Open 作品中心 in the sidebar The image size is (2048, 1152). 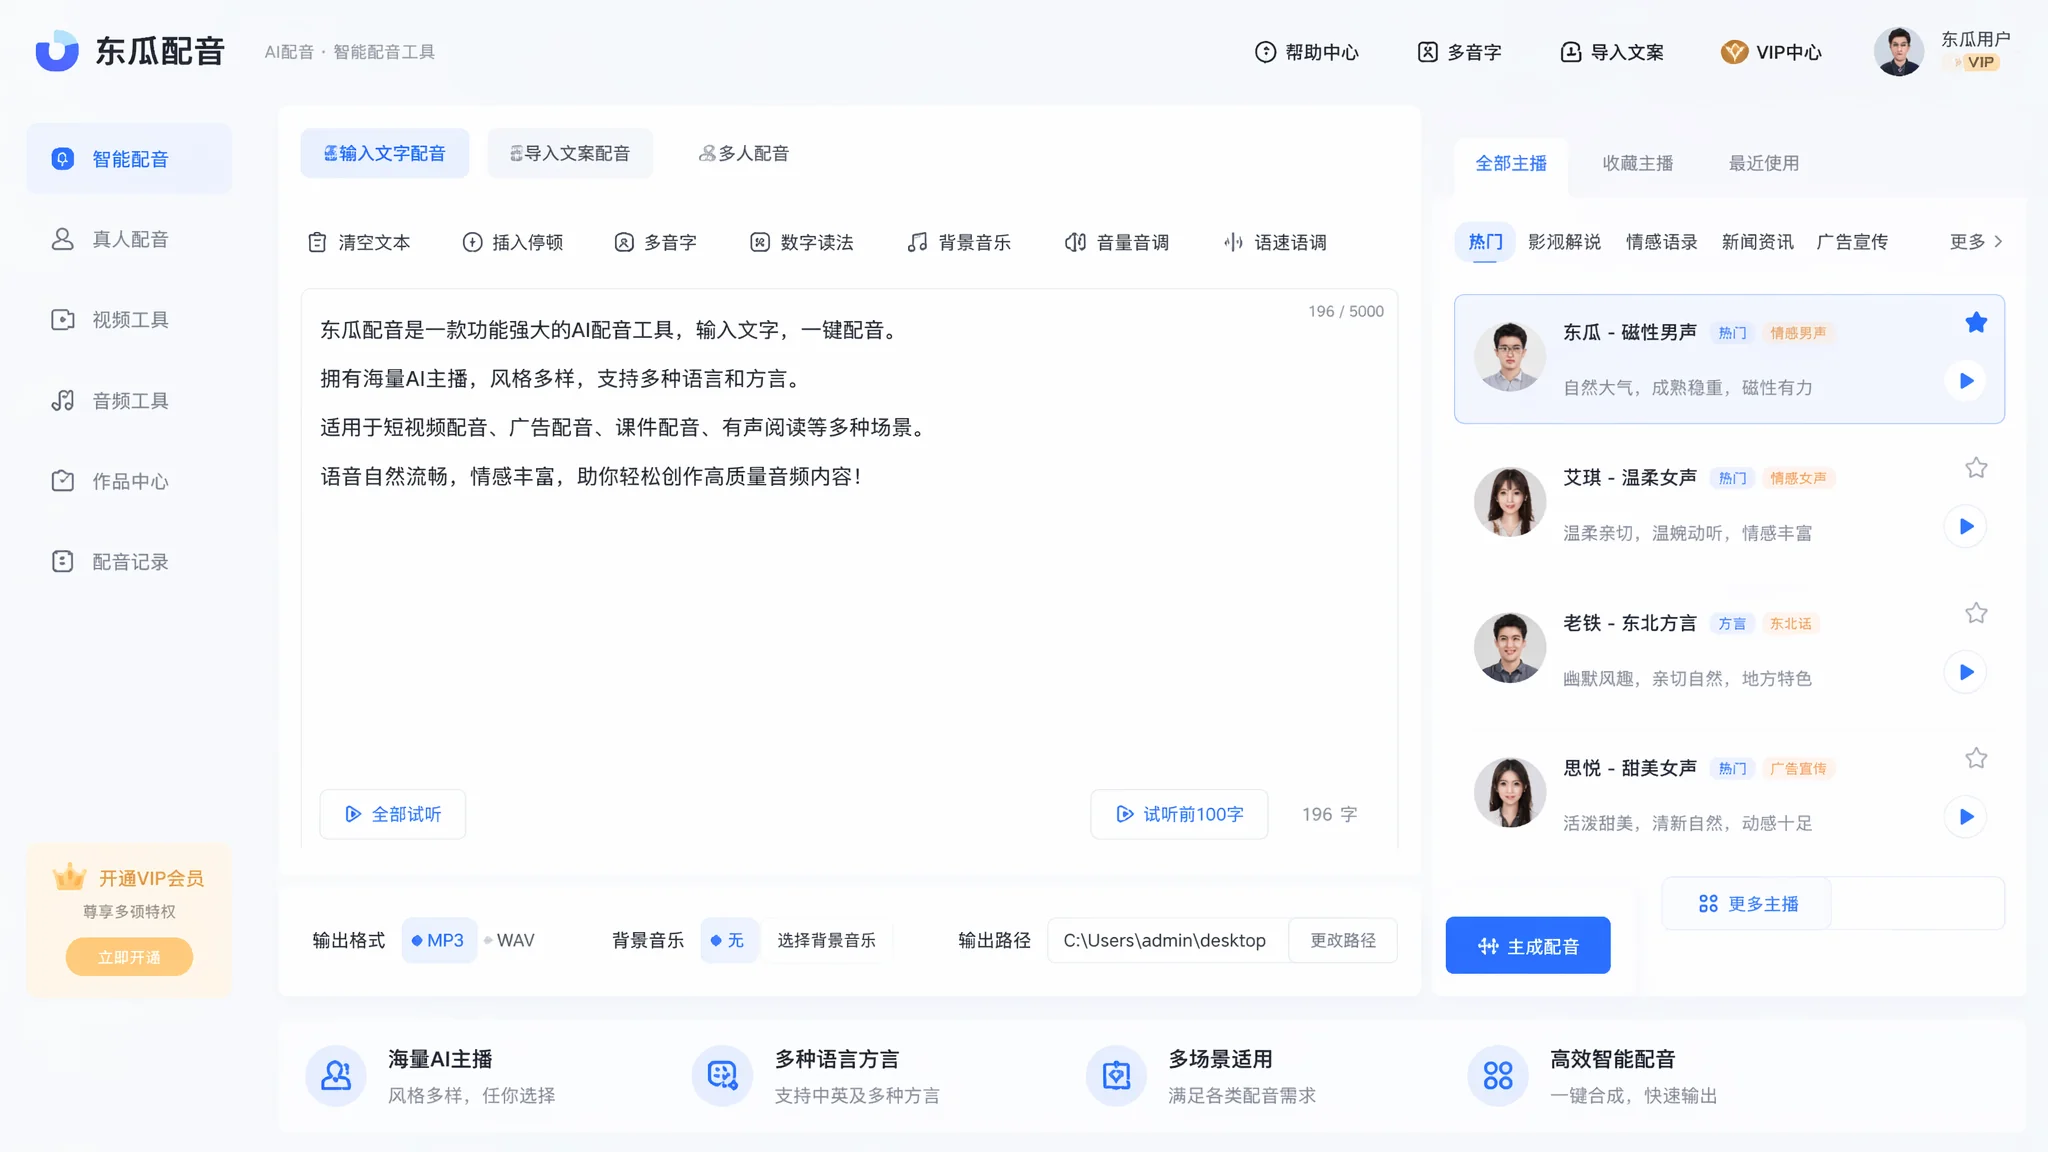click(129, 481)
